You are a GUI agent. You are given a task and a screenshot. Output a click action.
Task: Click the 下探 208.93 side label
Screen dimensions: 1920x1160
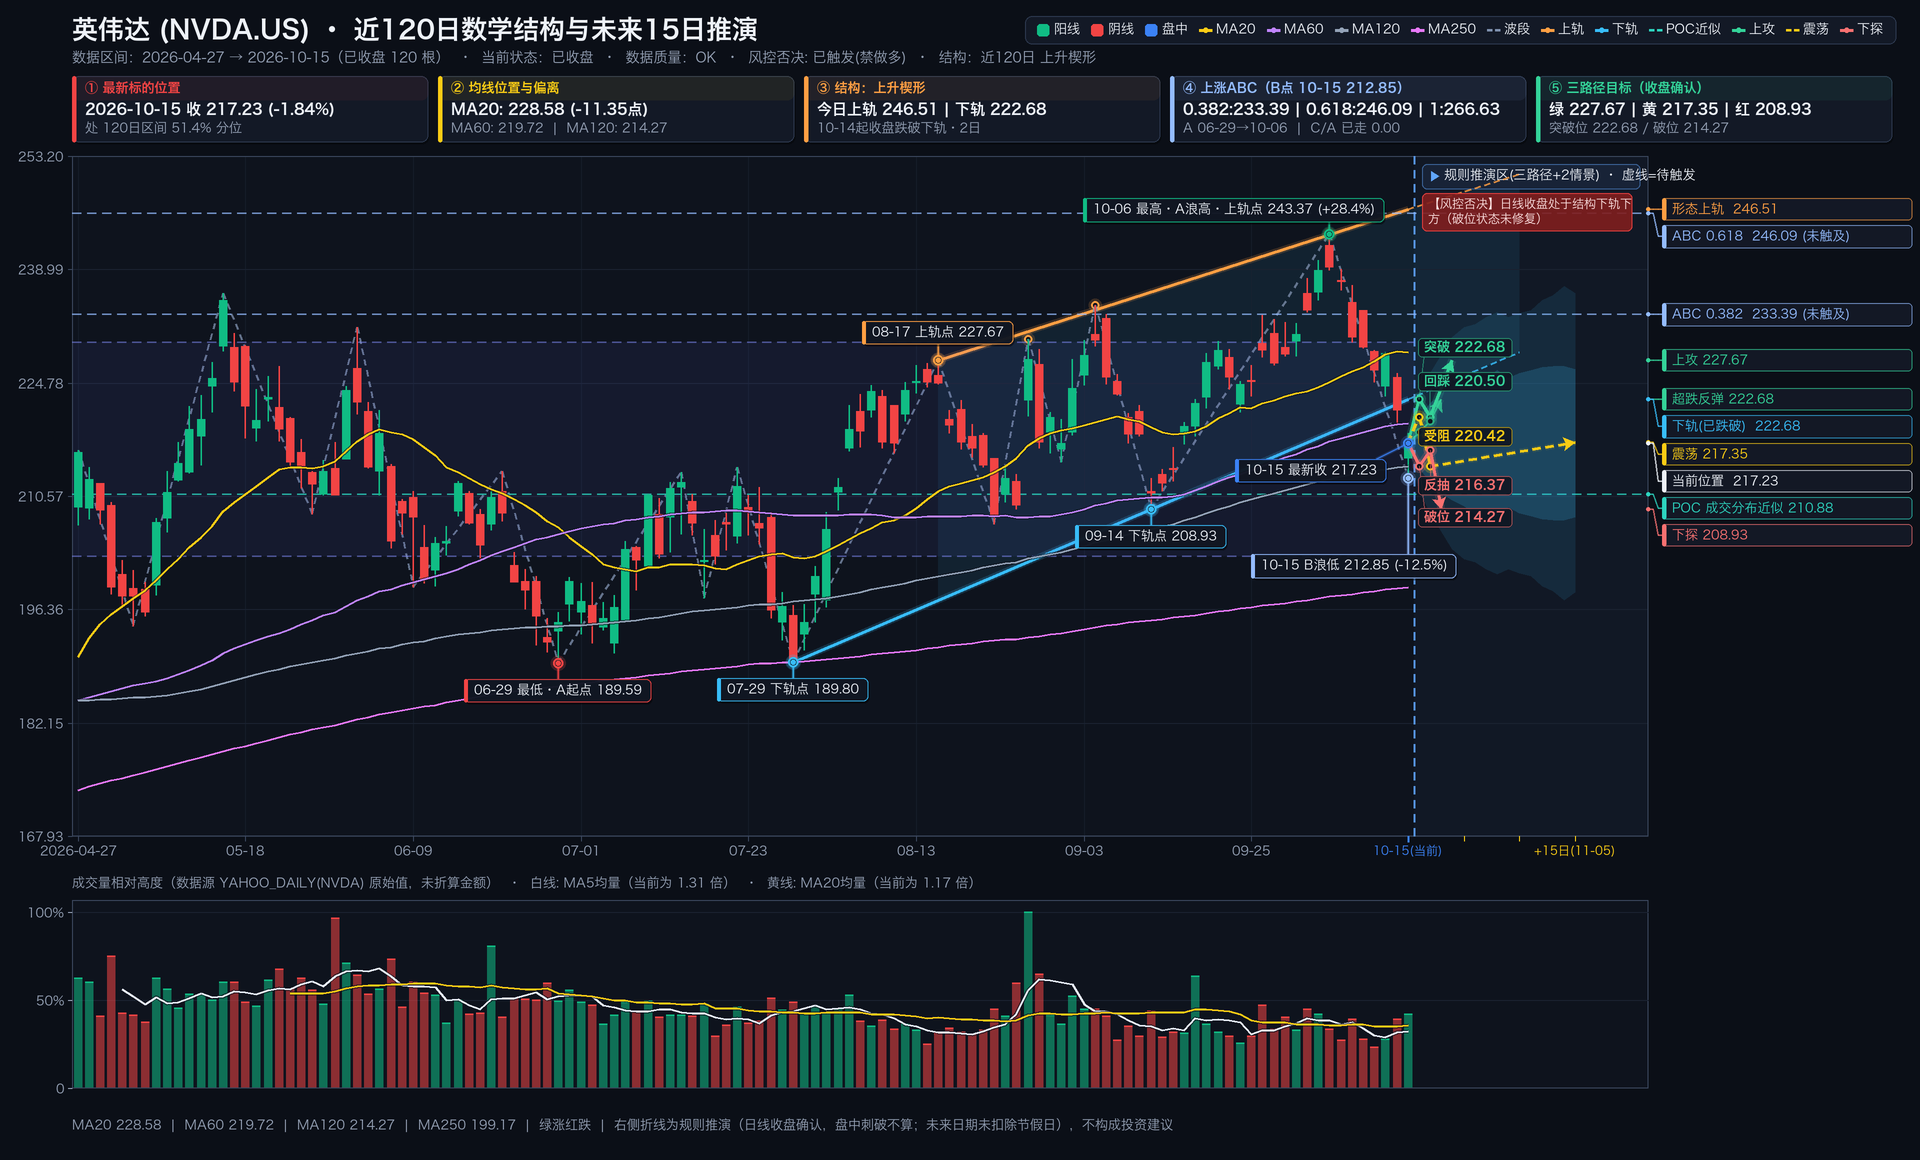pos(1787,535)
